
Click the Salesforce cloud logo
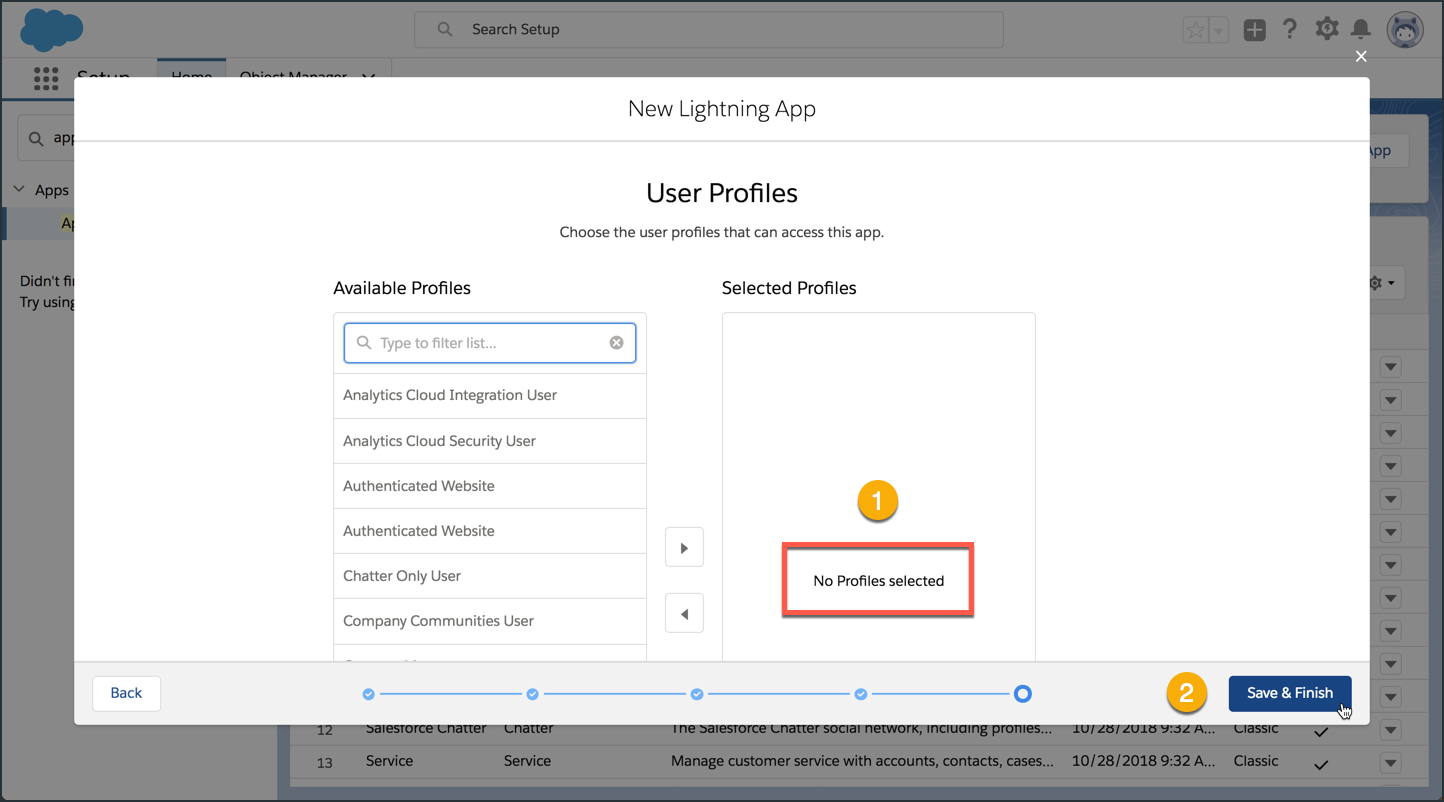[52, 29]
